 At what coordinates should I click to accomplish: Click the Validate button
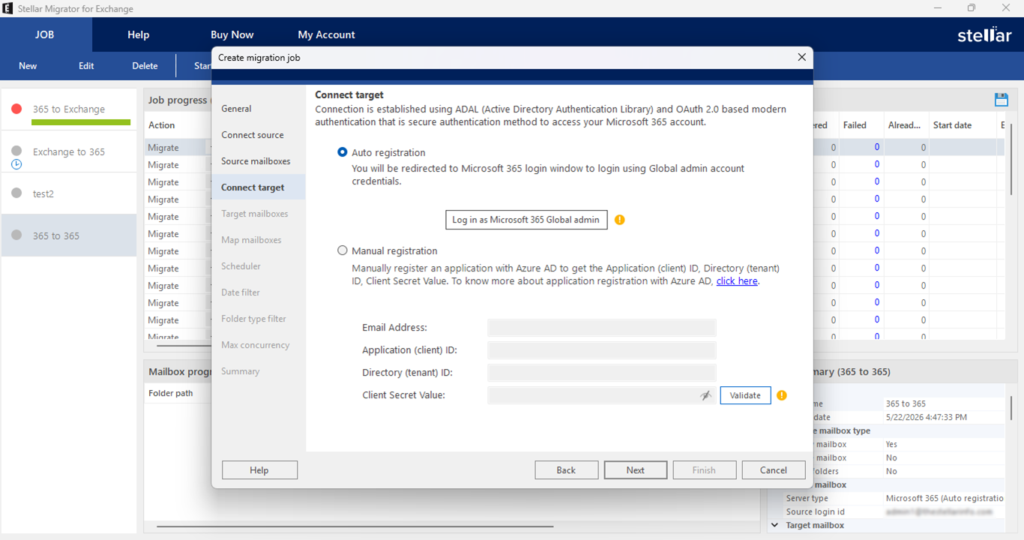tap(745, 395)
